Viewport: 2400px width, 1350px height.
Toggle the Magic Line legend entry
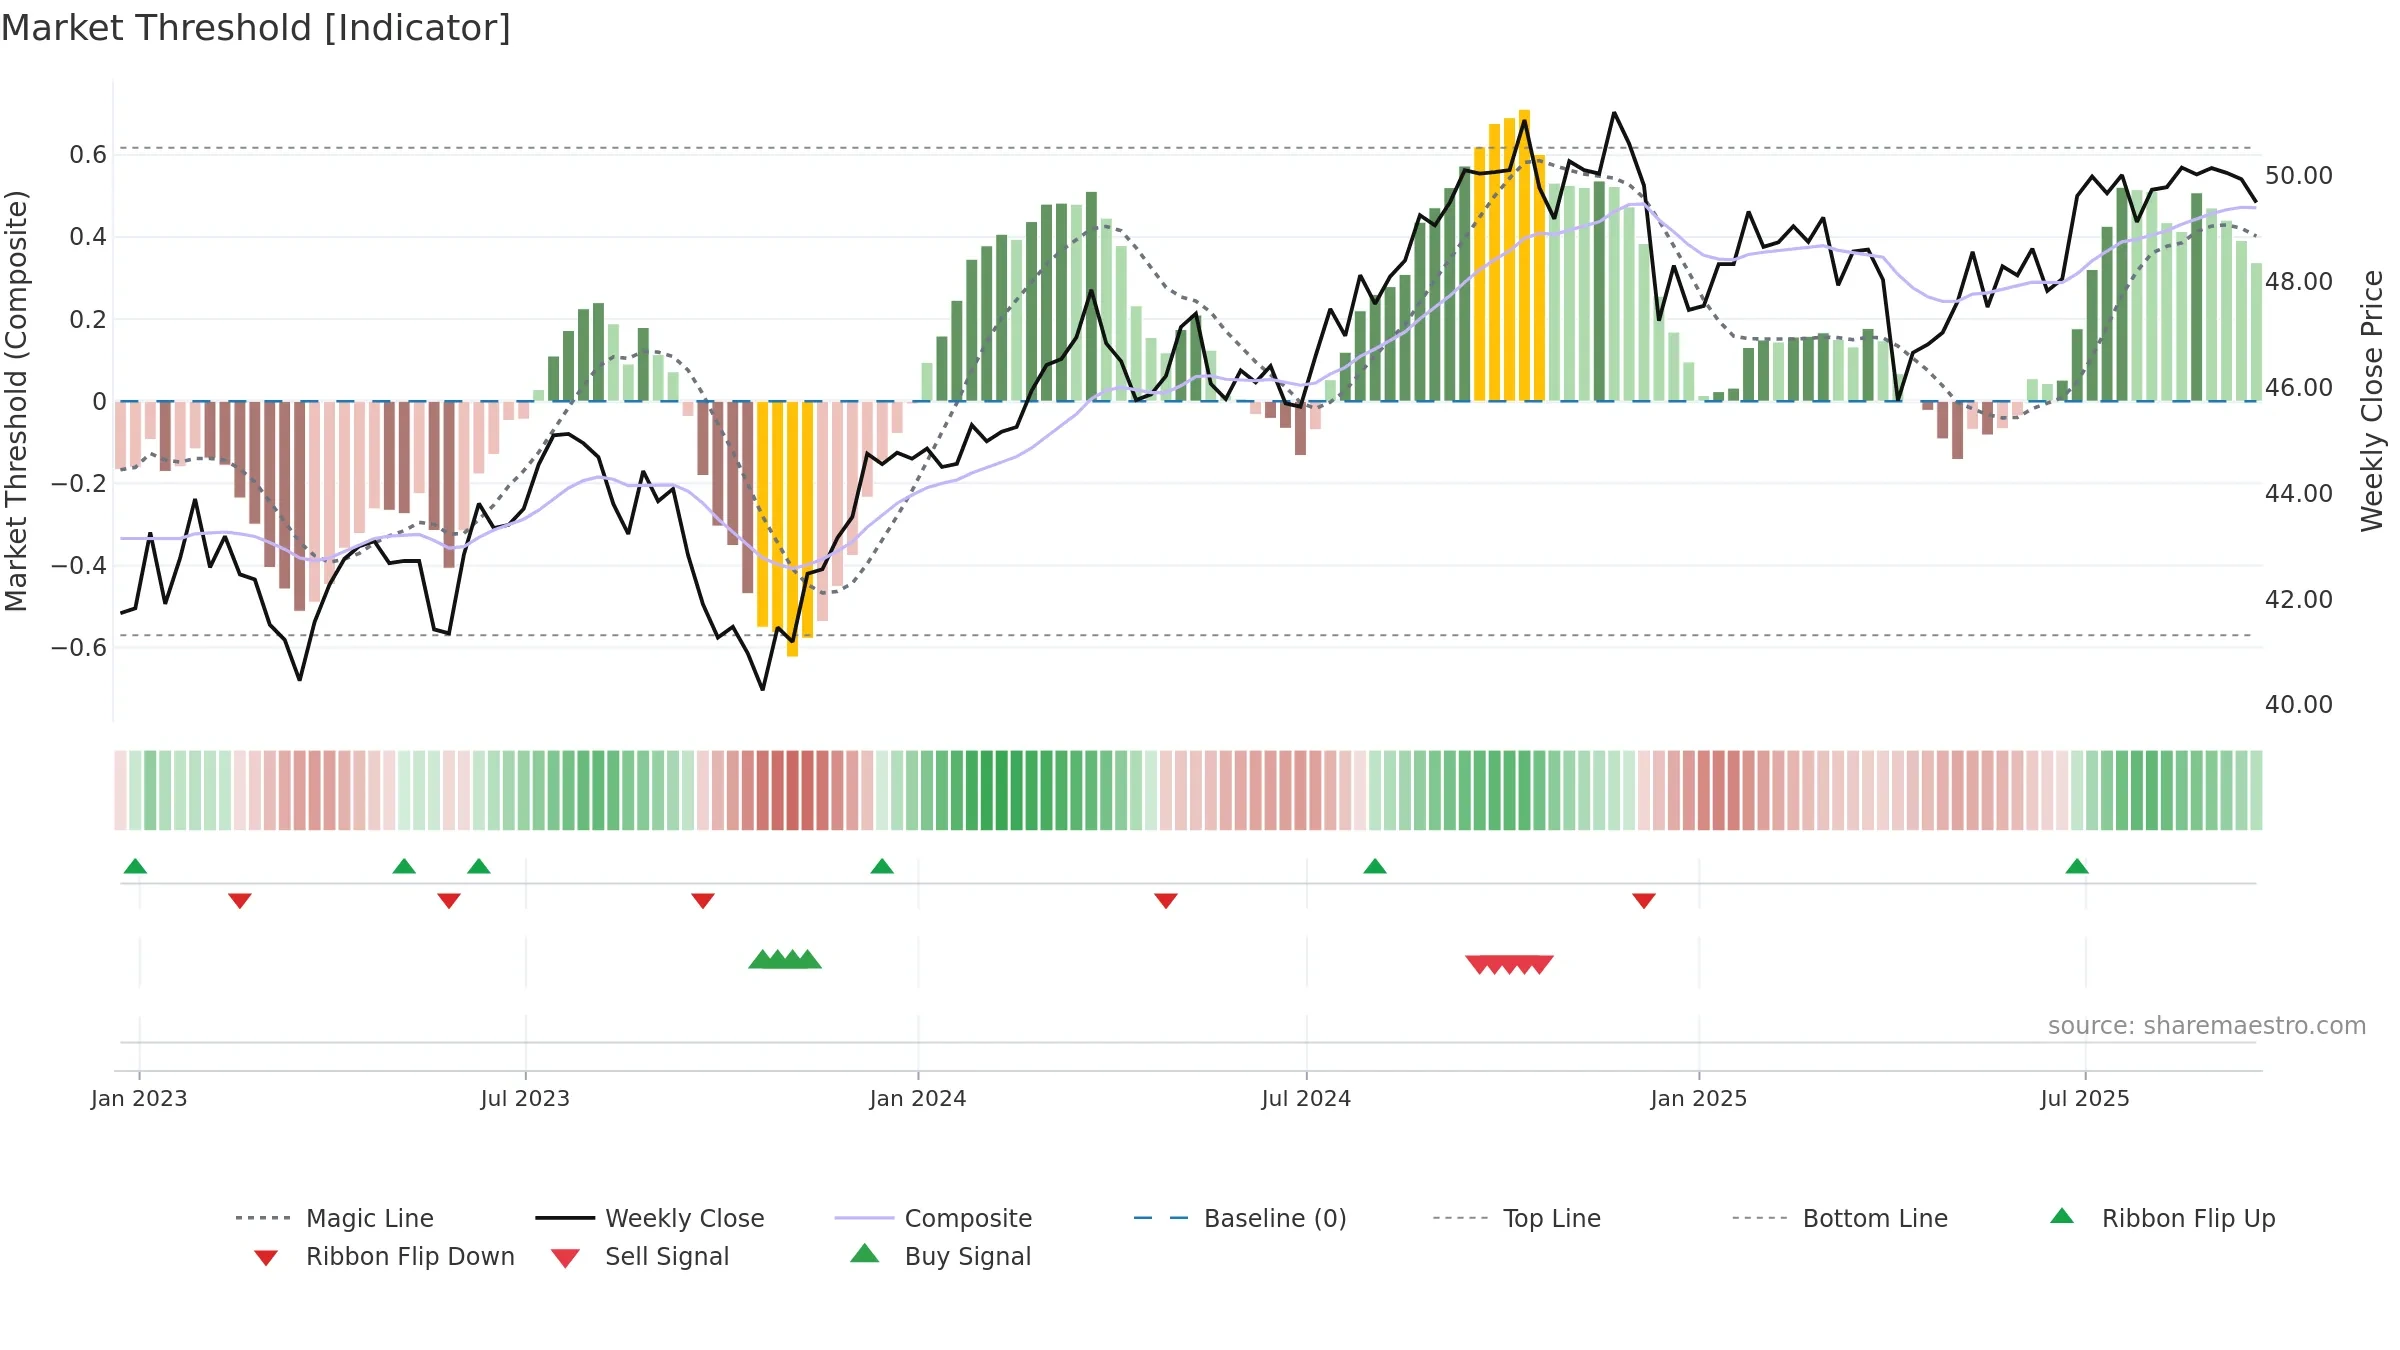(335, 1218)
